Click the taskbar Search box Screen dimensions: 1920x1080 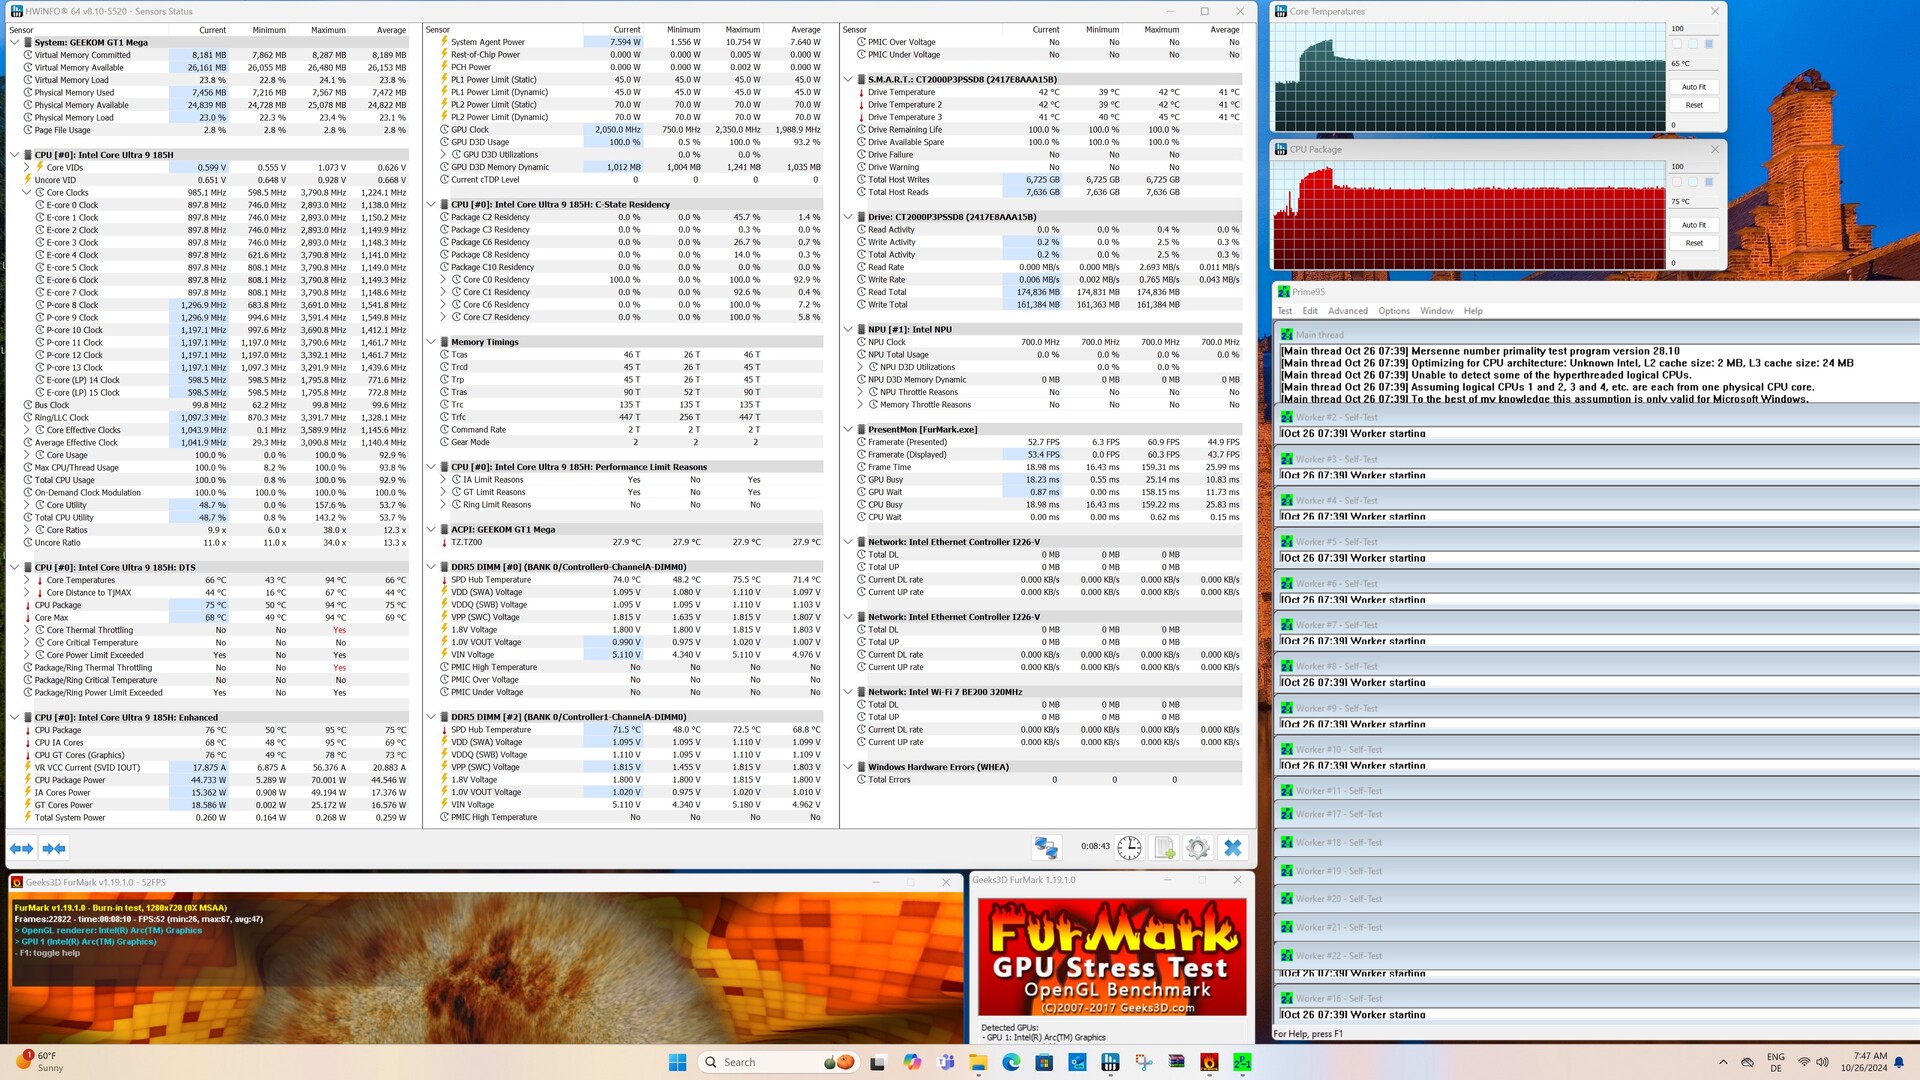coord(778,1062)
